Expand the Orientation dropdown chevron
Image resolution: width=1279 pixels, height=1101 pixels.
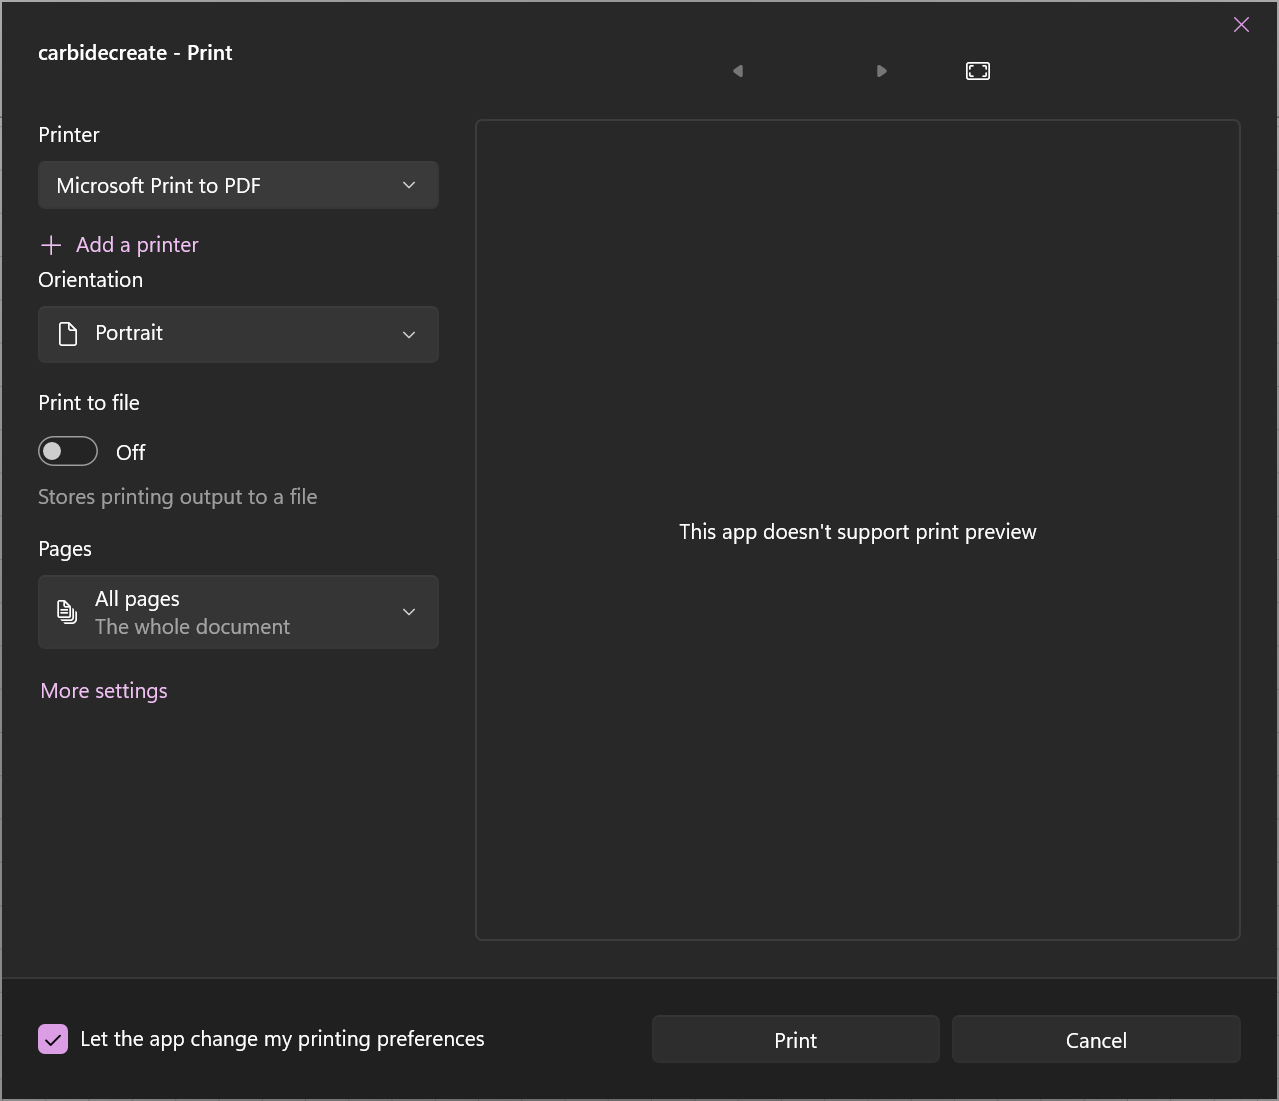click(408, 334)
